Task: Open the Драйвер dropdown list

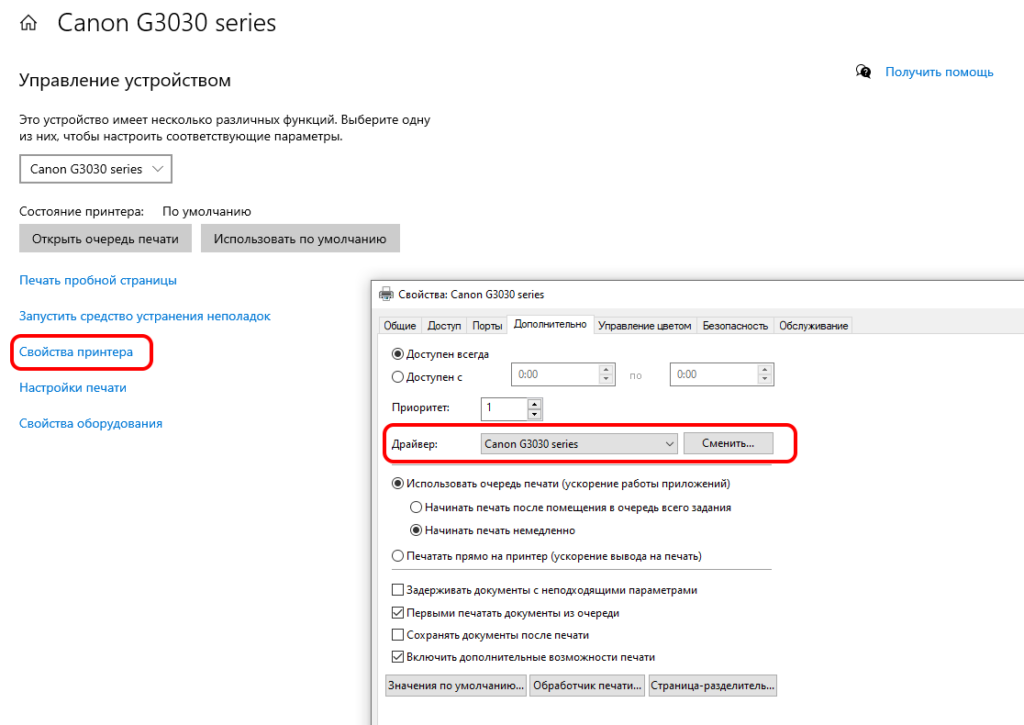Action: 579,444
